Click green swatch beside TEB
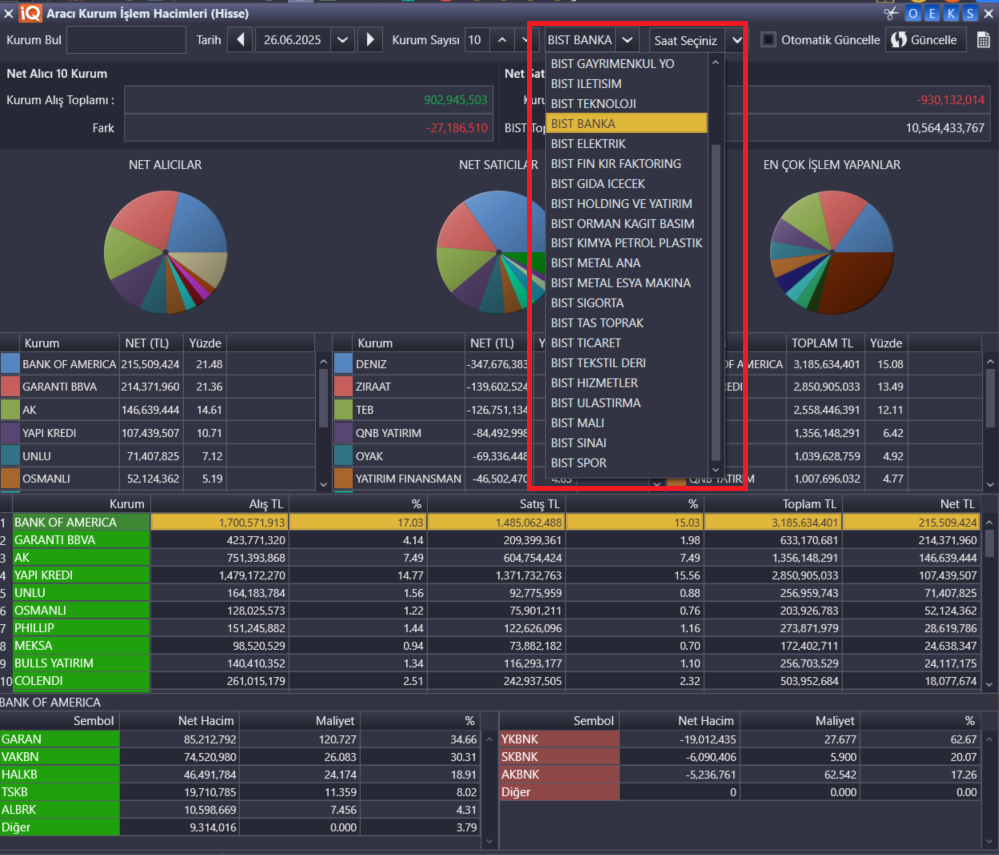The image size is (999, 855). coord(343,410)
